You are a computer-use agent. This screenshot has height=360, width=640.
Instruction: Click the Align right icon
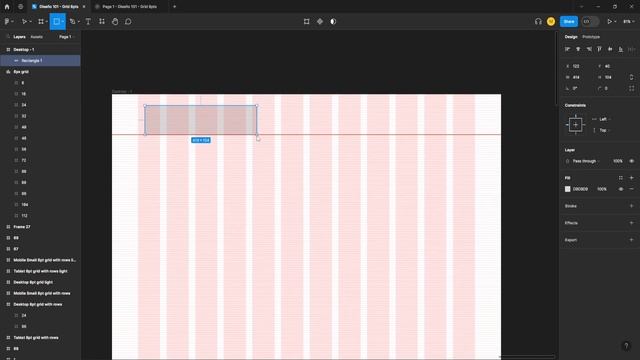coord(589,49)
